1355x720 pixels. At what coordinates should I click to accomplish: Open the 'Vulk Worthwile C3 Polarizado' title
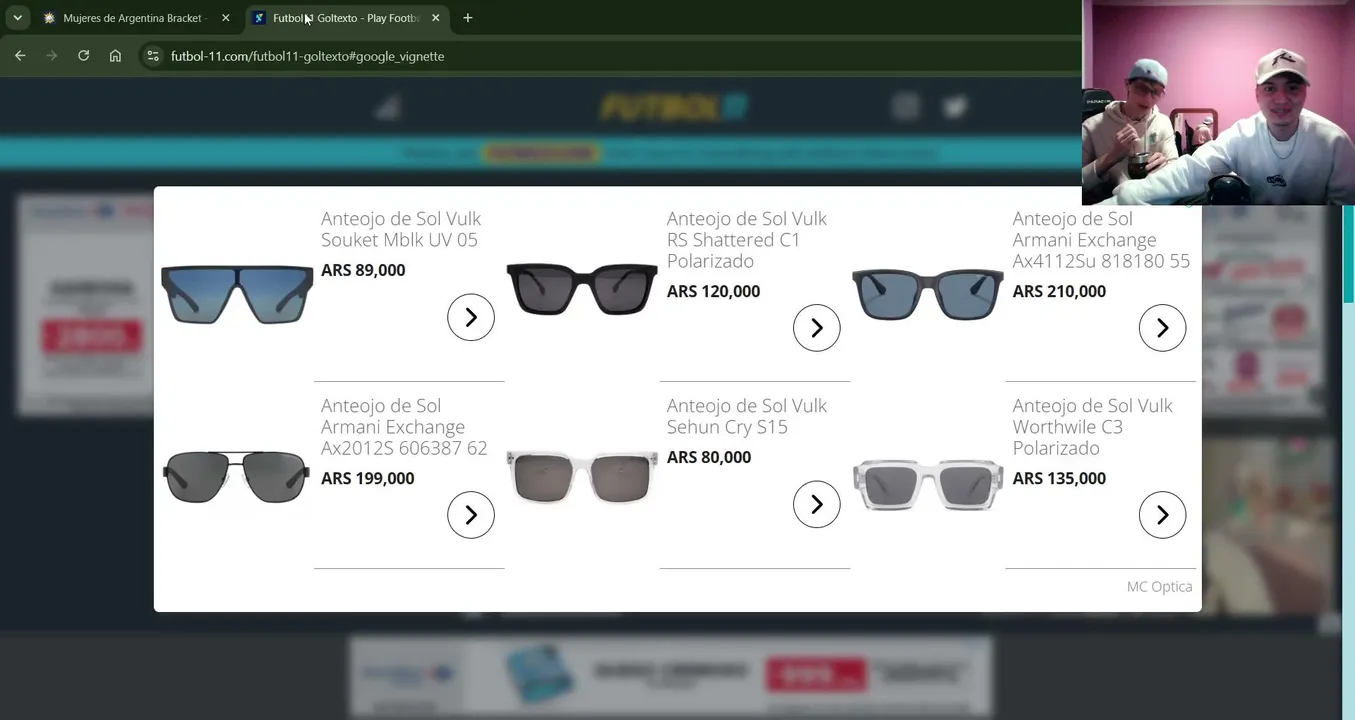pyautogui.click(x=1092, y=427)
